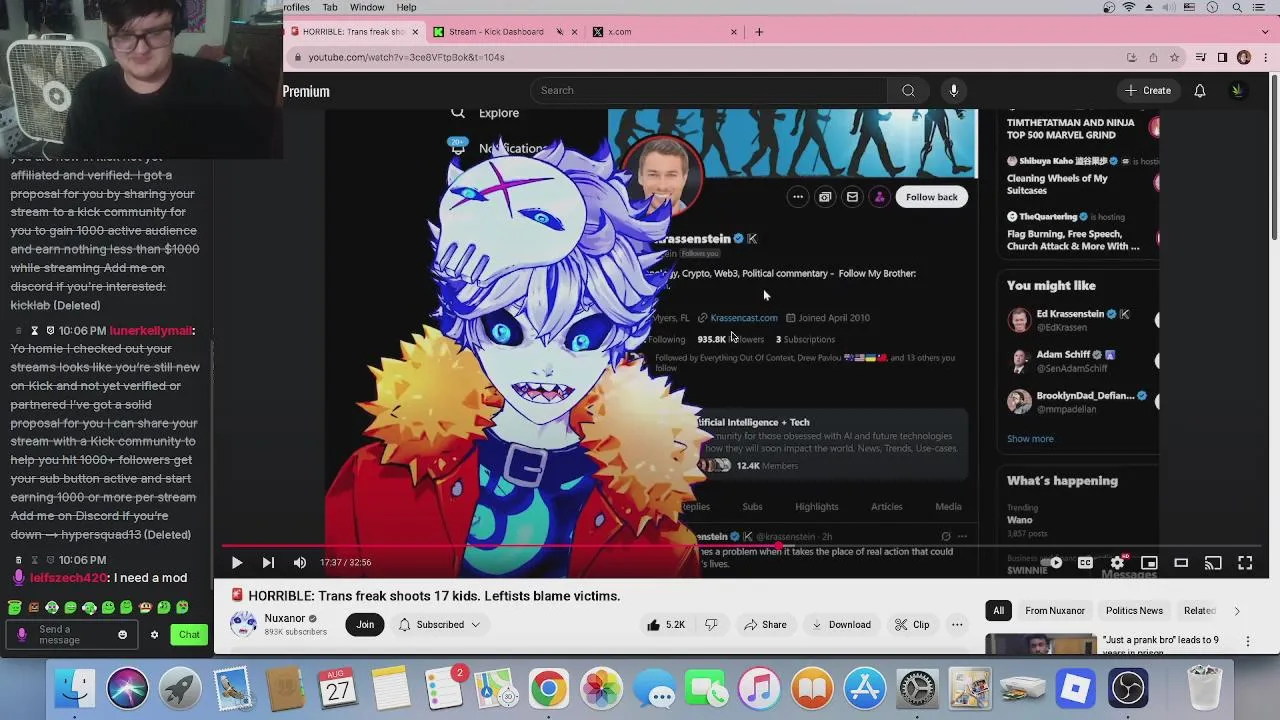
Task: Open video player settings gear
Action: 1117,563
